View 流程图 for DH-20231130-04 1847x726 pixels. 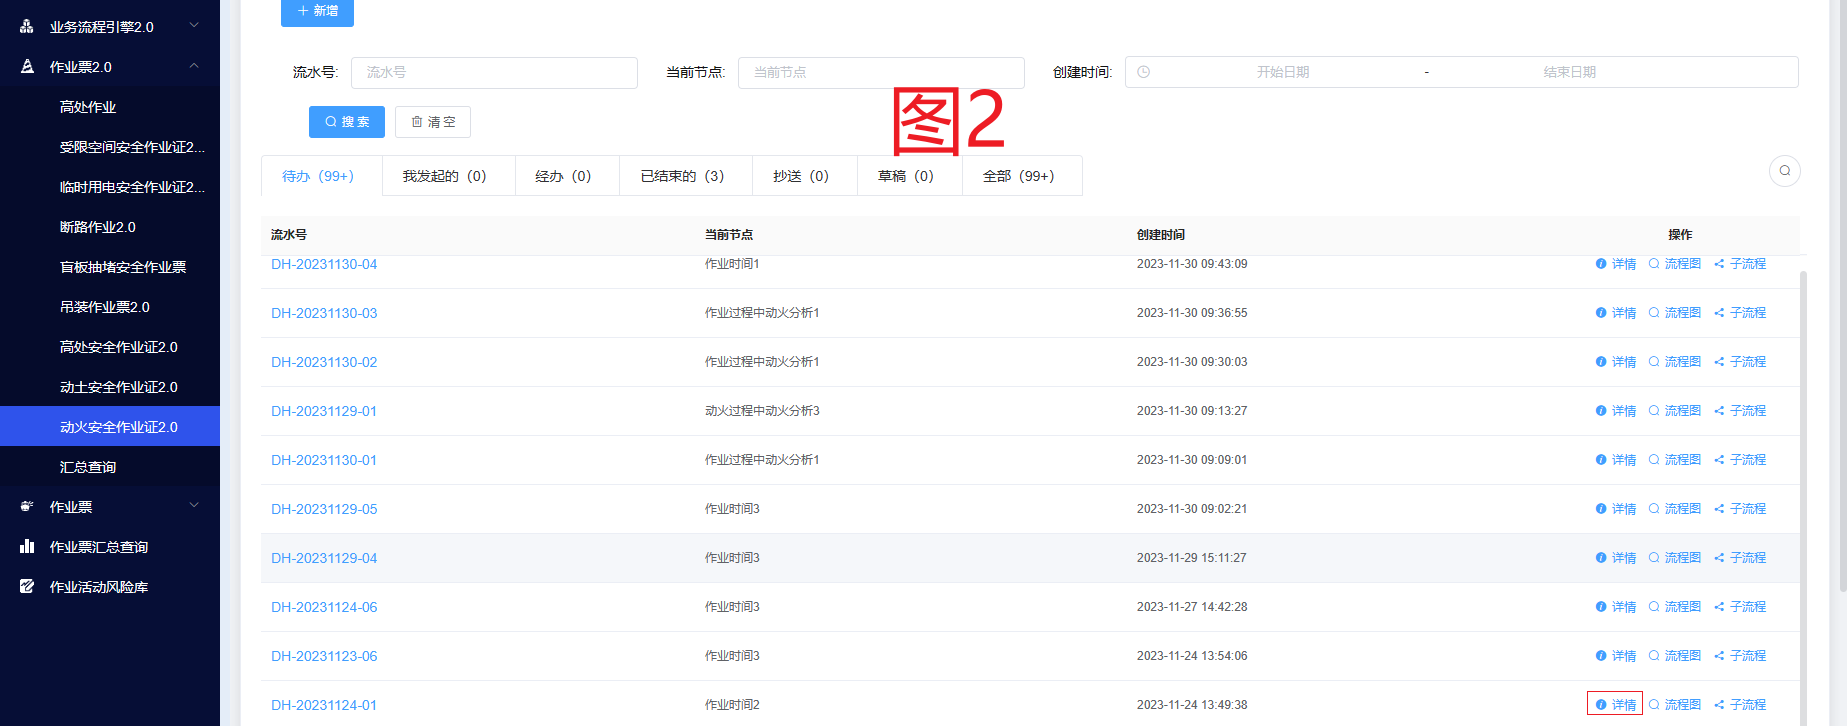(x=1675, y=264)
